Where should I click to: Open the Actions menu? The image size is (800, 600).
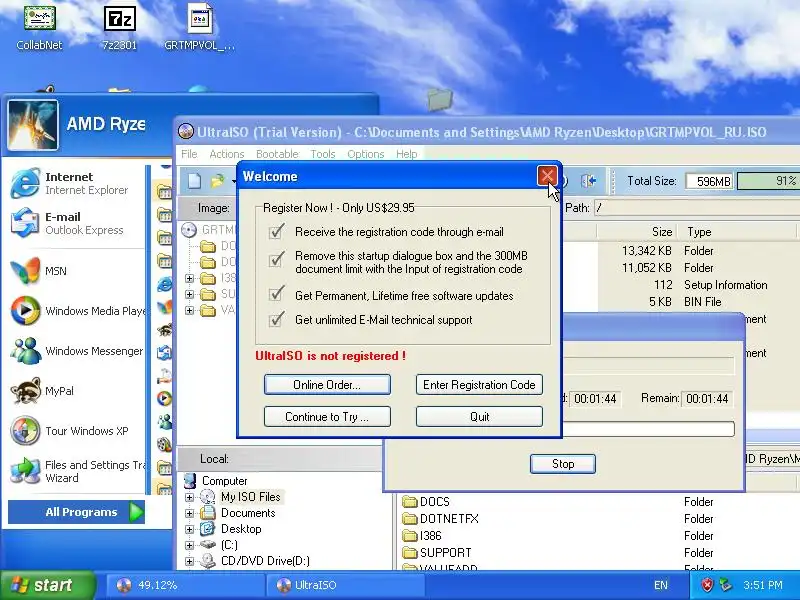[x=227, y=154]
